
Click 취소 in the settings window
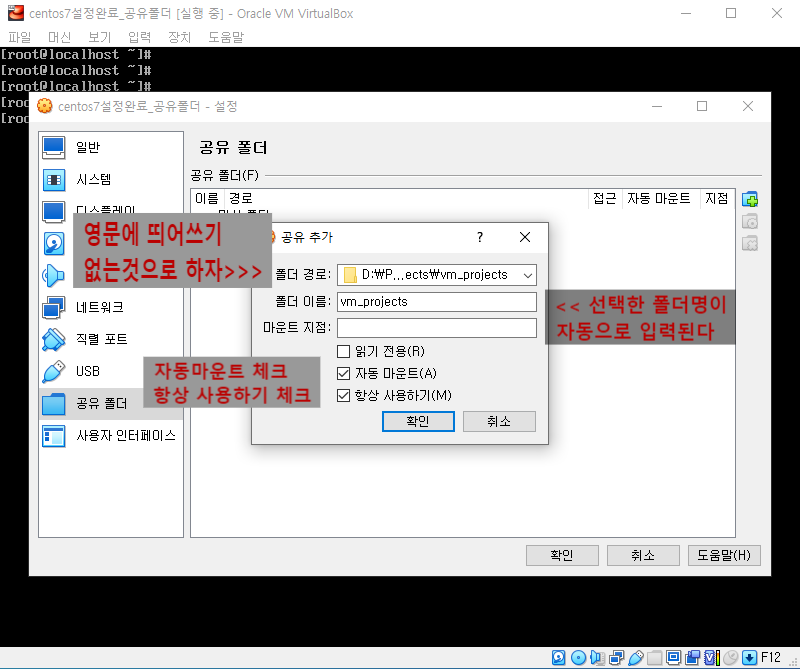tap(643, 555)
